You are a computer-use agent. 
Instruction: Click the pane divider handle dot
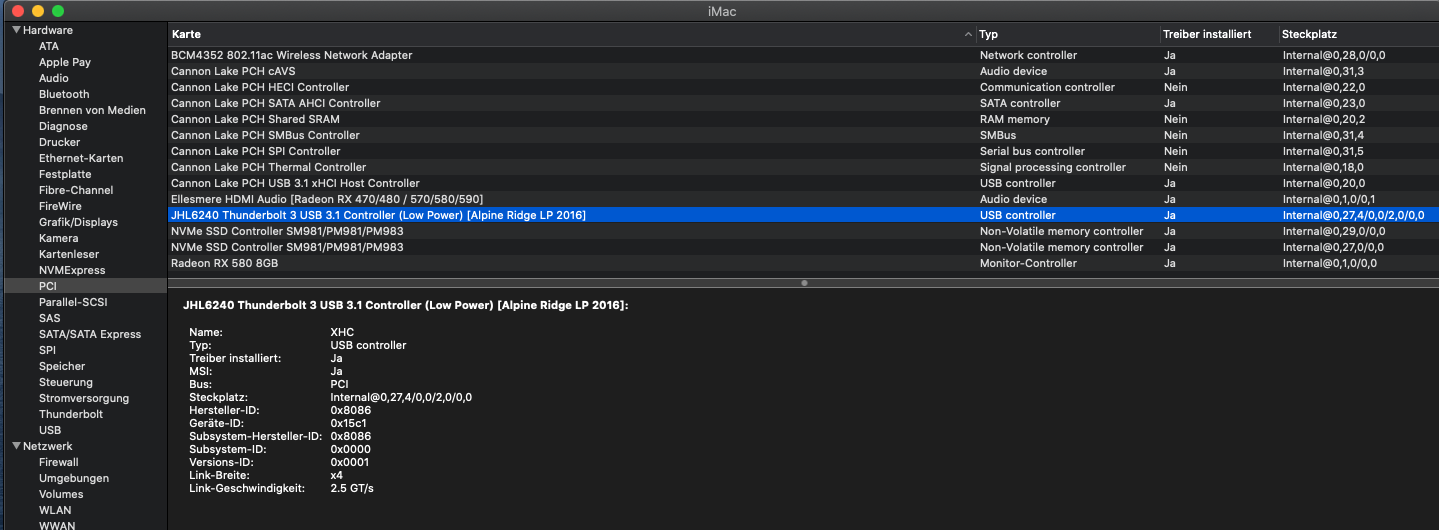pyautogui.click(x=804, y=283)
